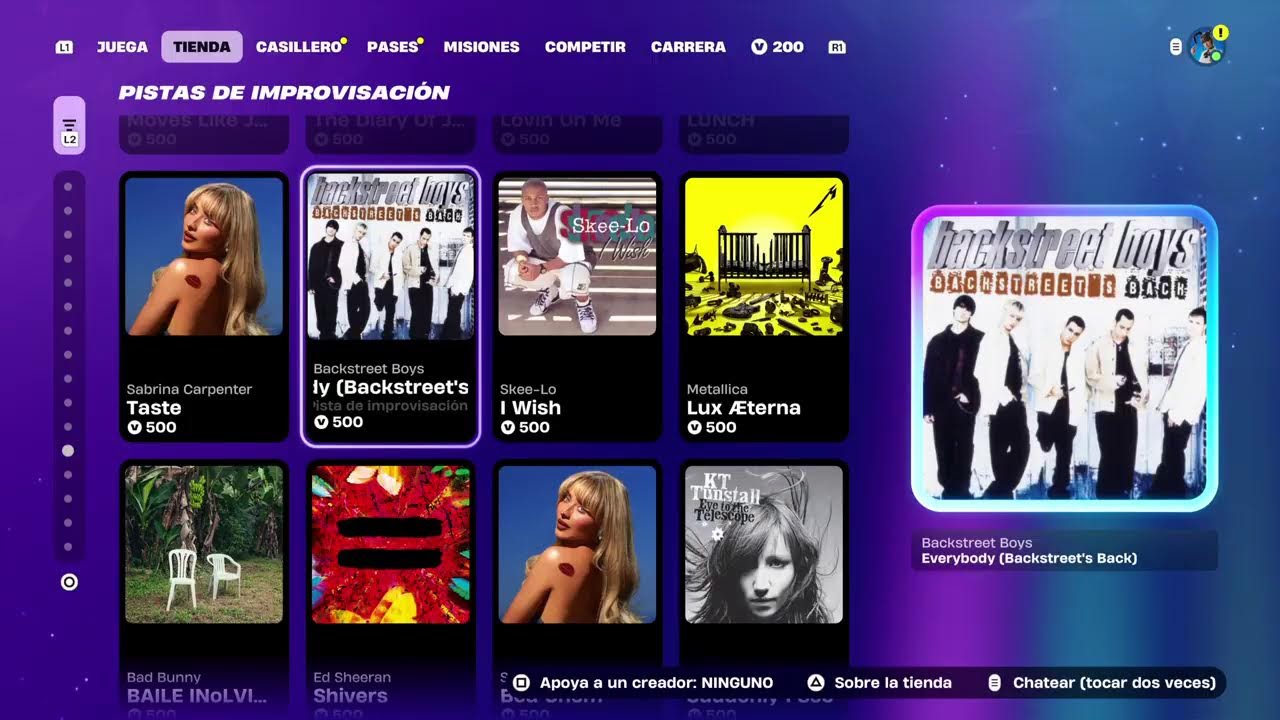Screen dimensions: 1280x720
Task: Click the menu icon beside the avatar
Action: coord(1176,47)
